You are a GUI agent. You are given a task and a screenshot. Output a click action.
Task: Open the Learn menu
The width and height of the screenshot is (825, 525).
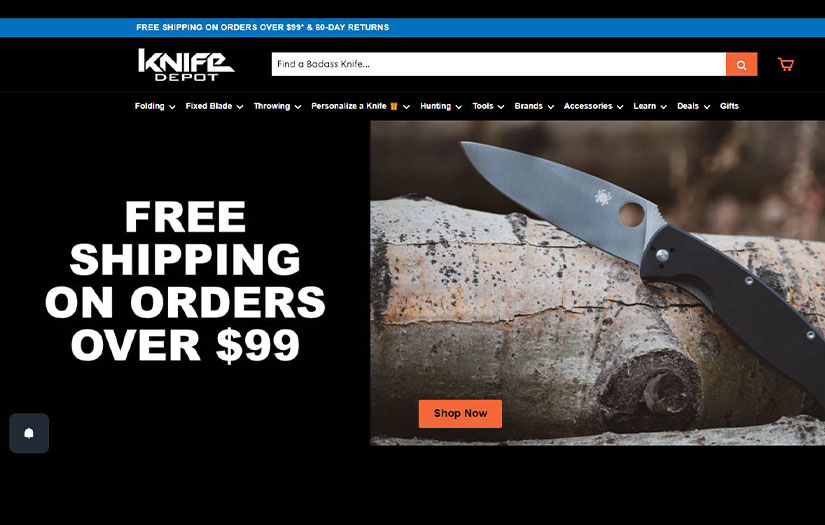pos(650,106)
